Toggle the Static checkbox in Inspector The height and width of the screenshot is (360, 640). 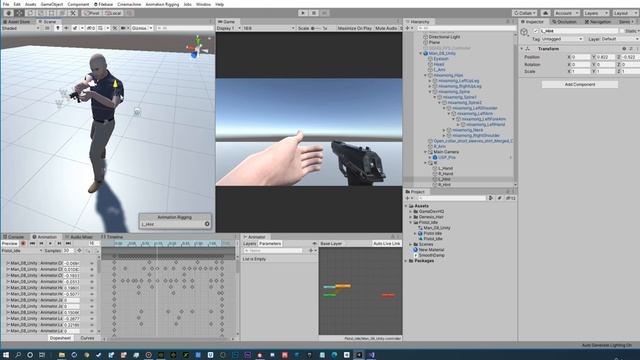pyautogui.click(x=622, y=31)
